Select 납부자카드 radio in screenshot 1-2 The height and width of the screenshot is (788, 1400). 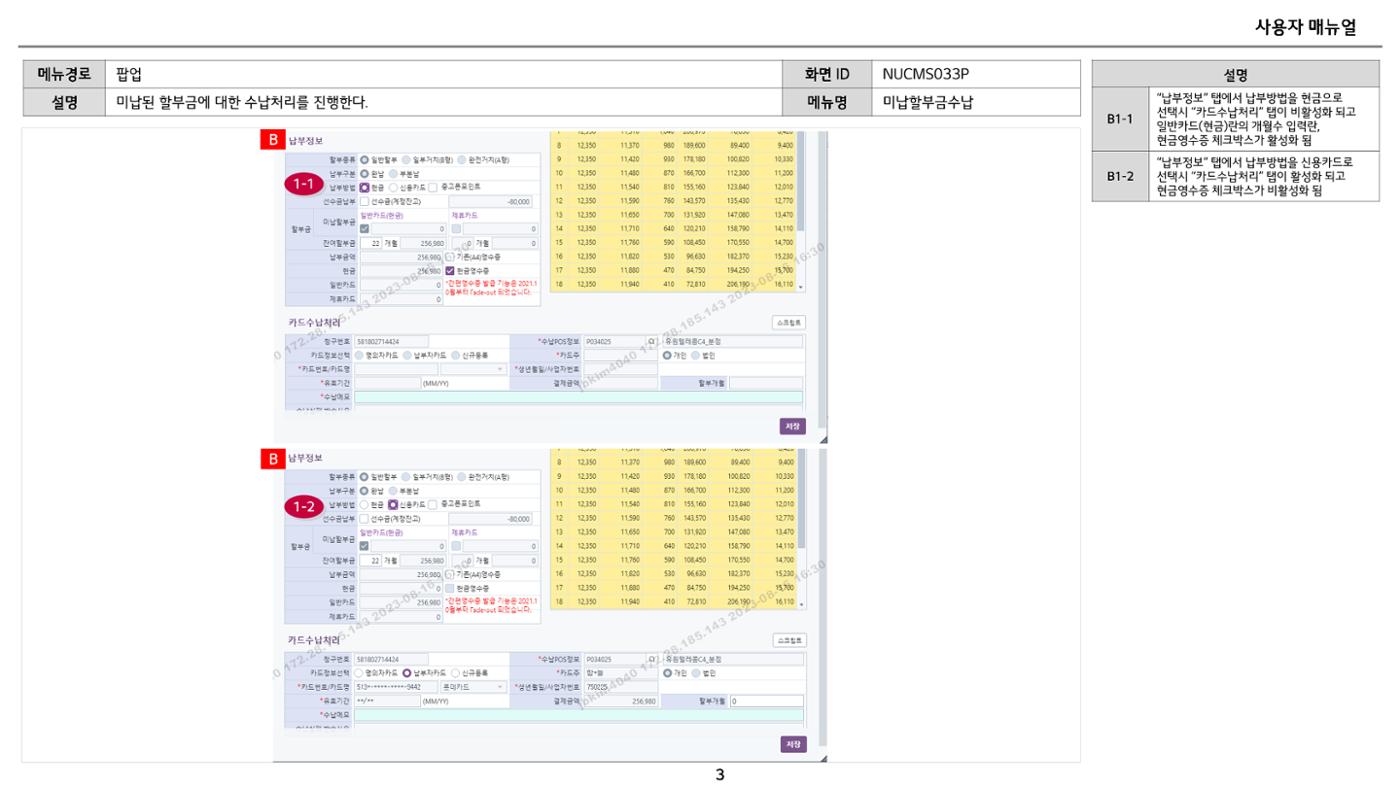[407, 674]
